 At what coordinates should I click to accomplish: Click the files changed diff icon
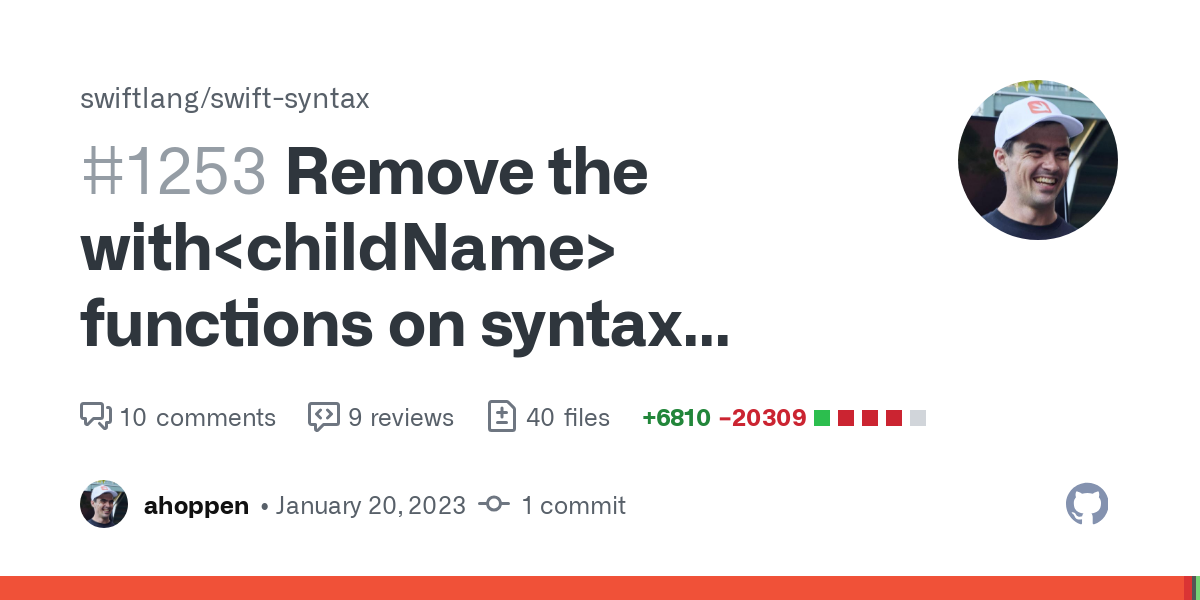501,416
